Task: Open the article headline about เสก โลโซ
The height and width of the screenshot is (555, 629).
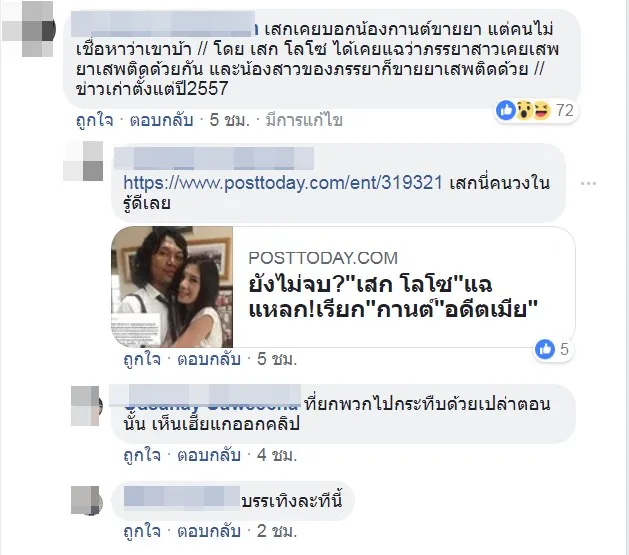Action: [392, 297]
